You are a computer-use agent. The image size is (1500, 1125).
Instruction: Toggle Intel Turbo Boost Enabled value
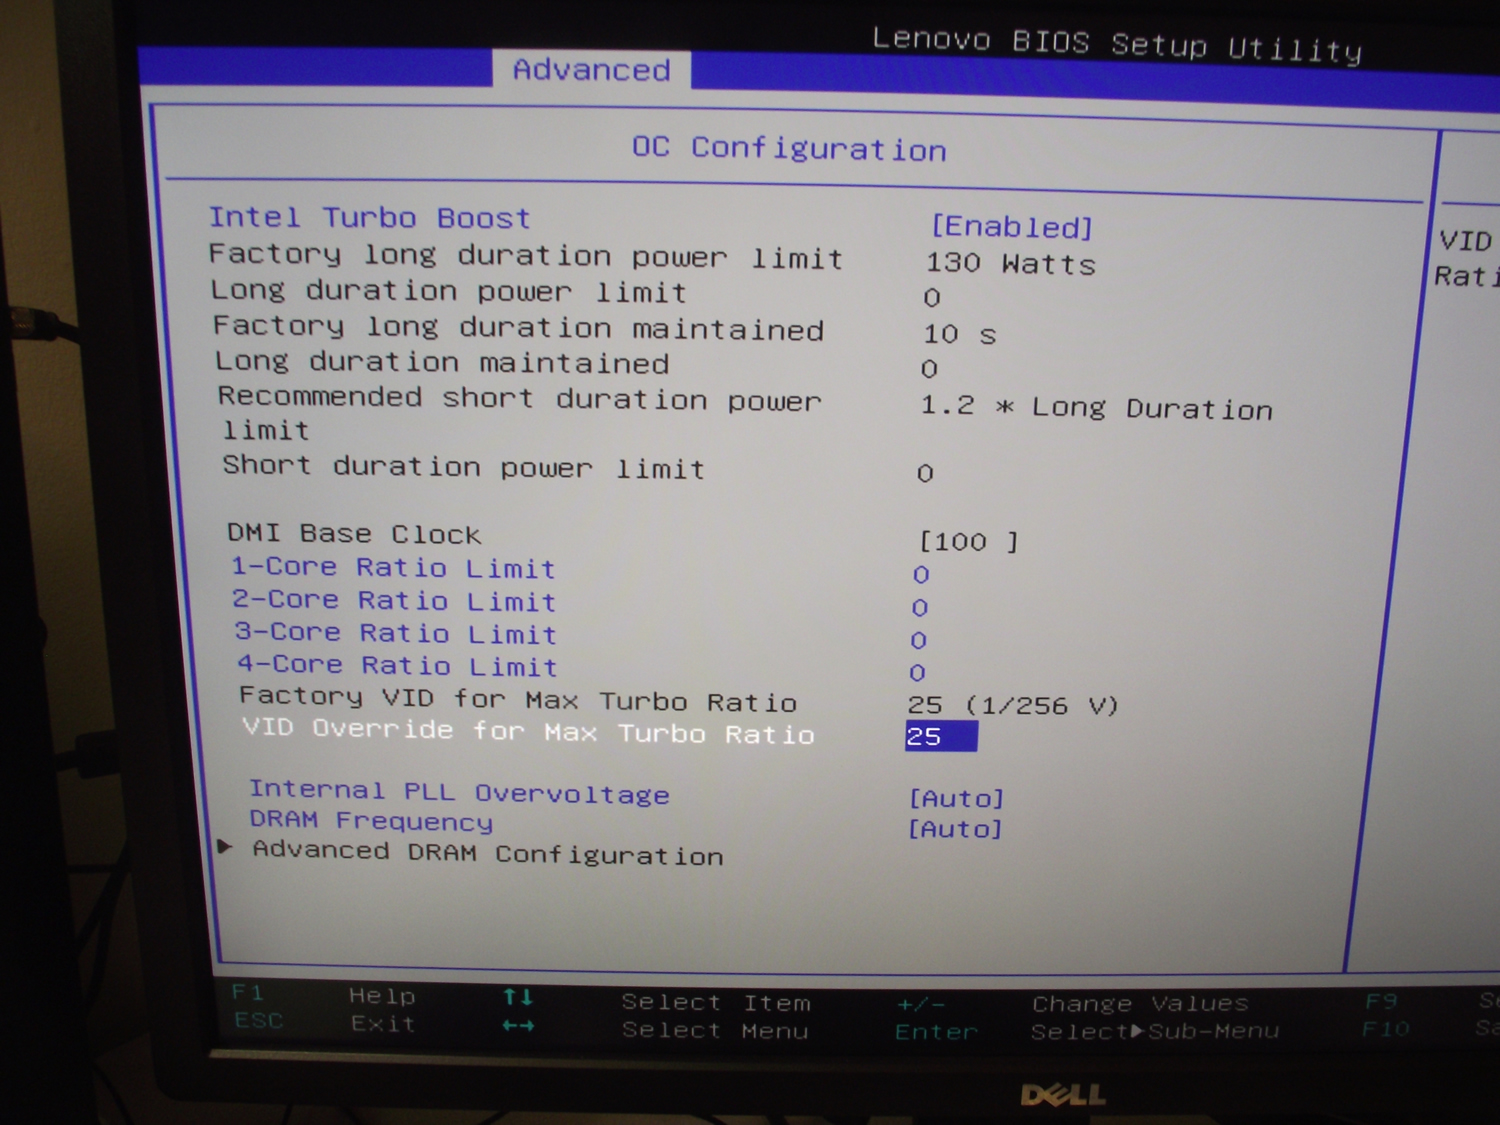click(x=1012, y=227)
